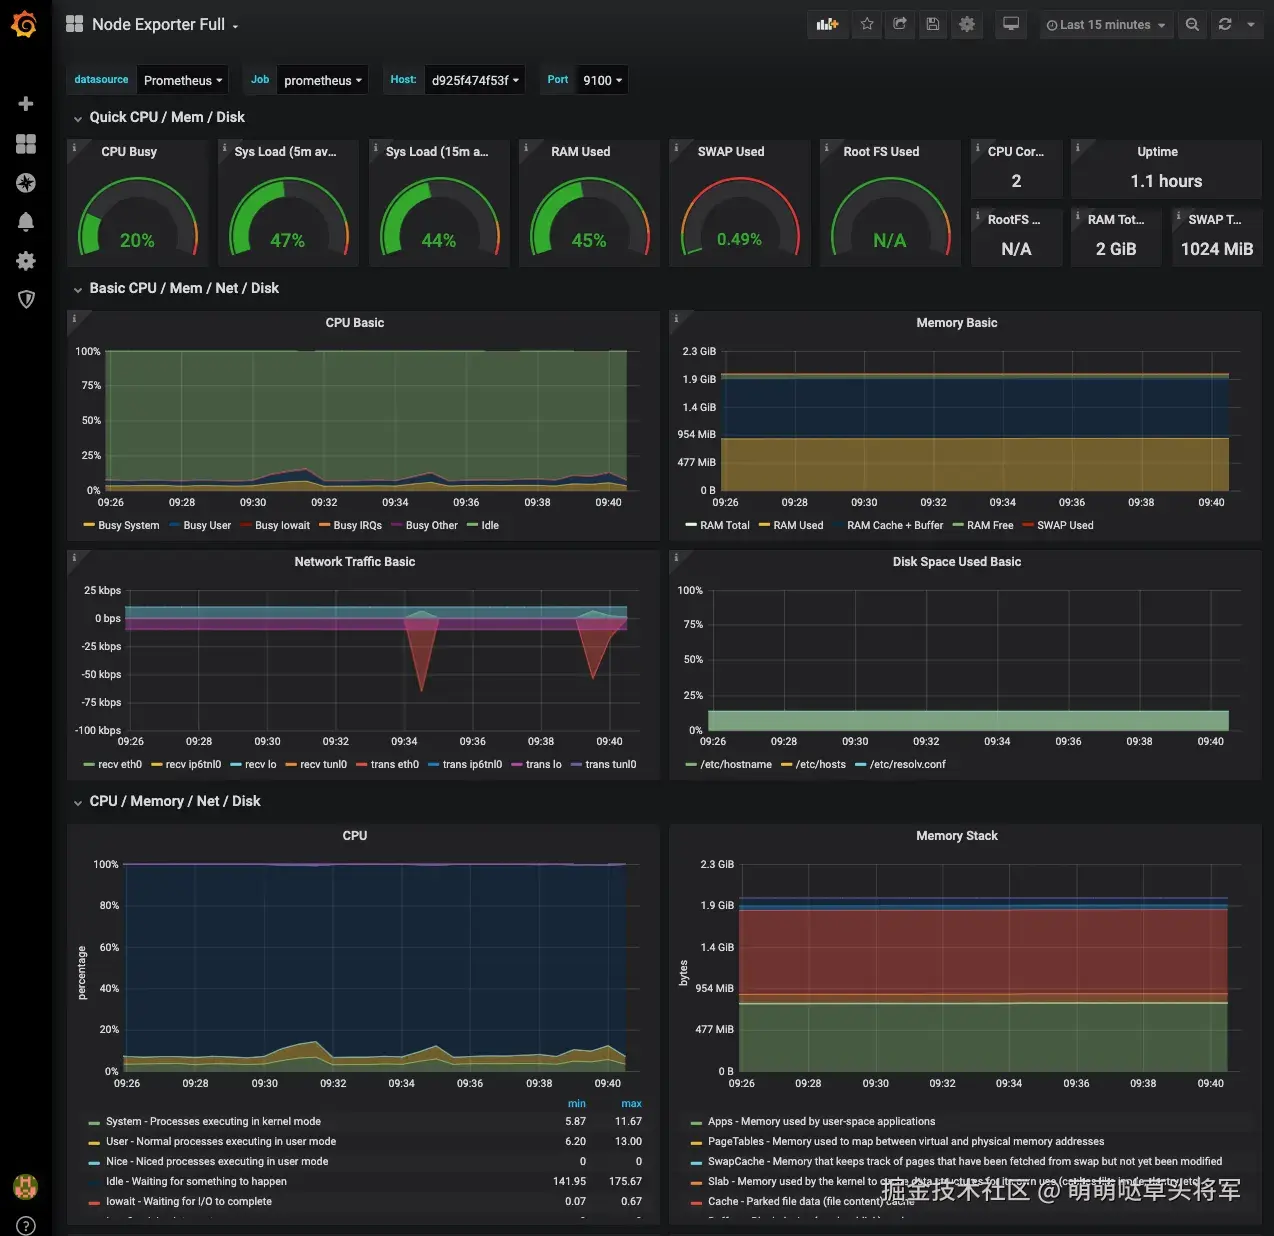Save the dashboard using the disk icon
The image size is (1274, 1236).
tap(933, 25)
